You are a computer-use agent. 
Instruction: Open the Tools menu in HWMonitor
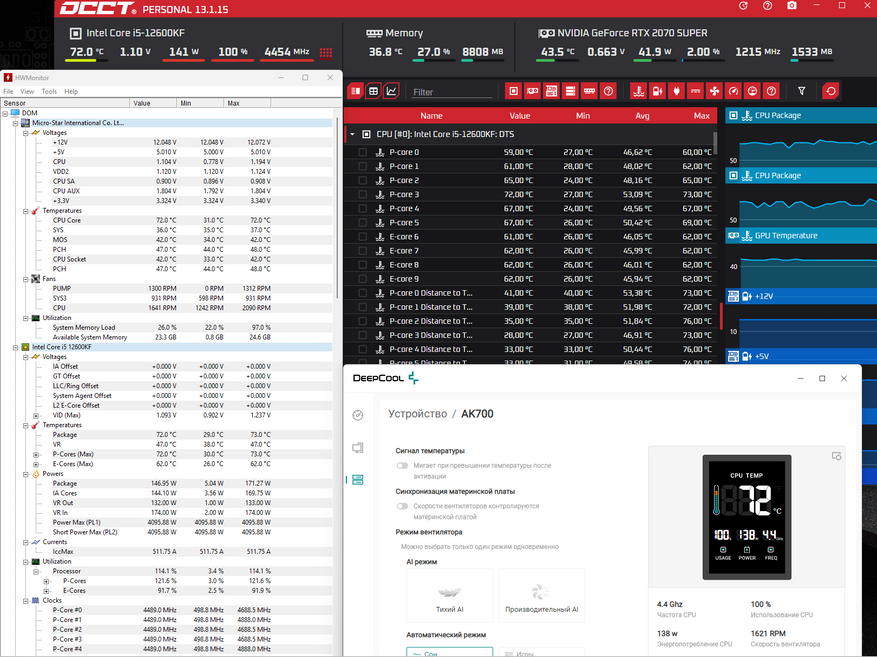pyautogui.click(x=49, y=91)
